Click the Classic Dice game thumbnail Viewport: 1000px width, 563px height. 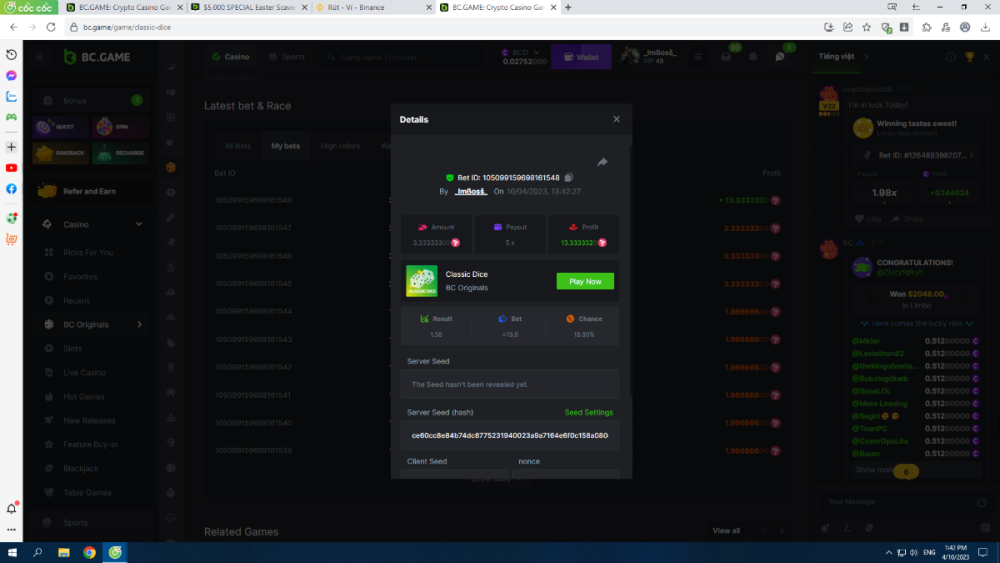point(421,281)
